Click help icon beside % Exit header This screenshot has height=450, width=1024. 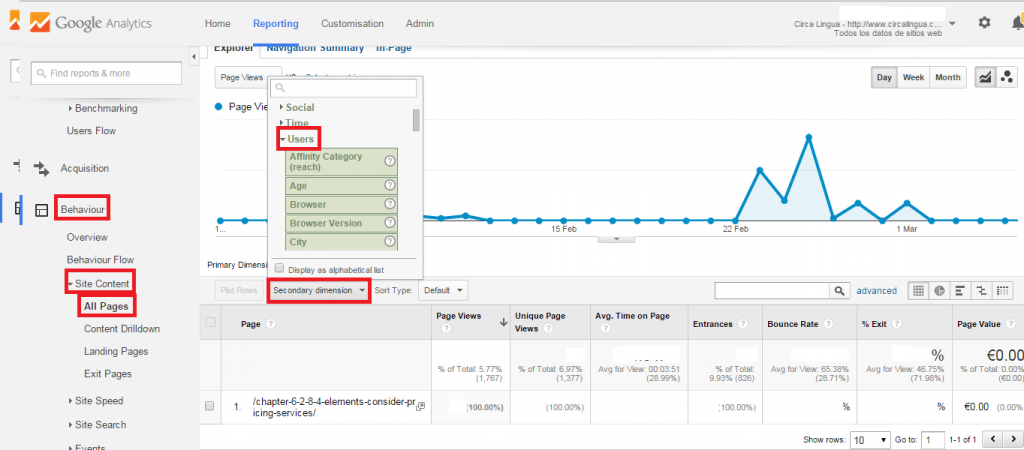[896, 324]
